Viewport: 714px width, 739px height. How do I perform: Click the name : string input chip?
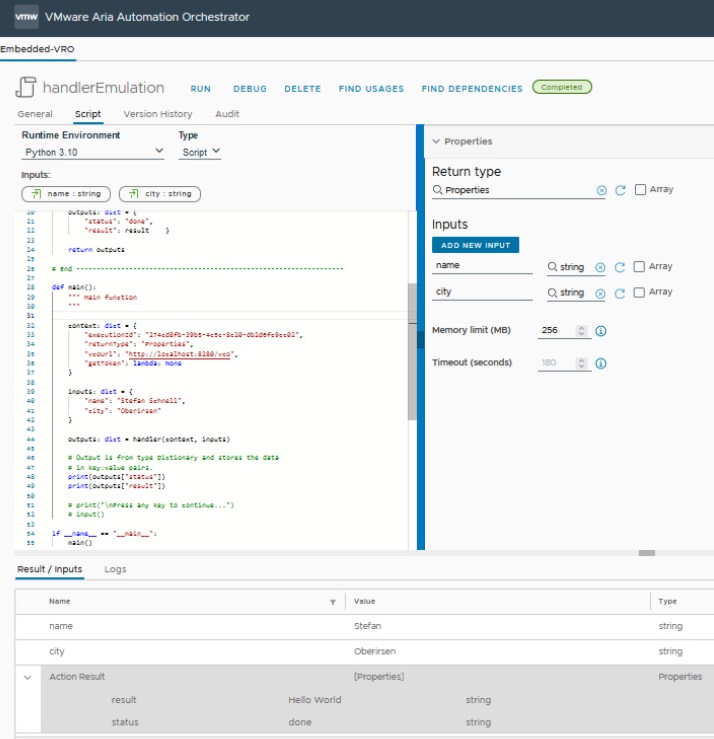tap(66, 194)
